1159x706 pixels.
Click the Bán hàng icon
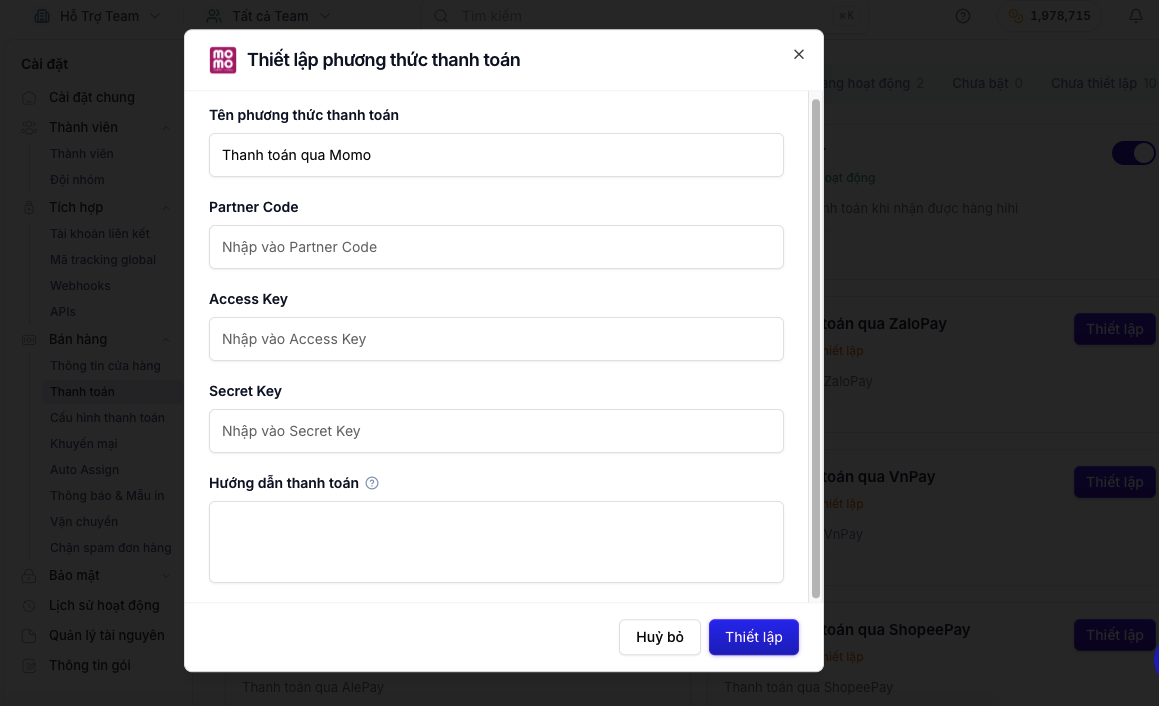pyautogui.click(x=29, y=340)
